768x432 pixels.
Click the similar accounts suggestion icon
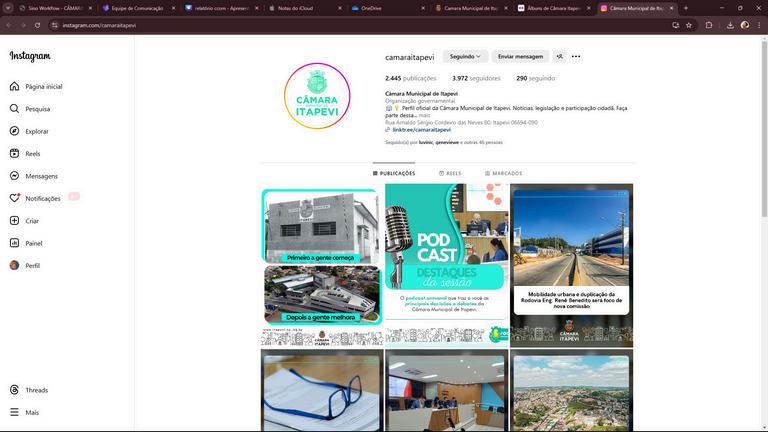(559, 57)
